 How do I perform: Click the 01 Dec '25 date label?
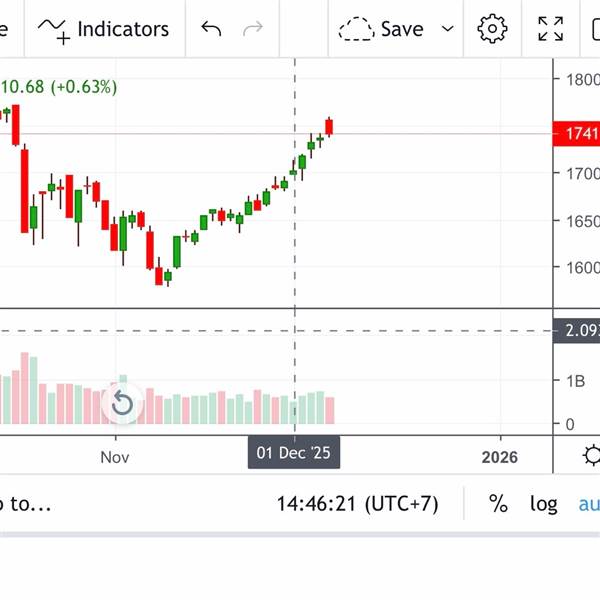(294, 453)
